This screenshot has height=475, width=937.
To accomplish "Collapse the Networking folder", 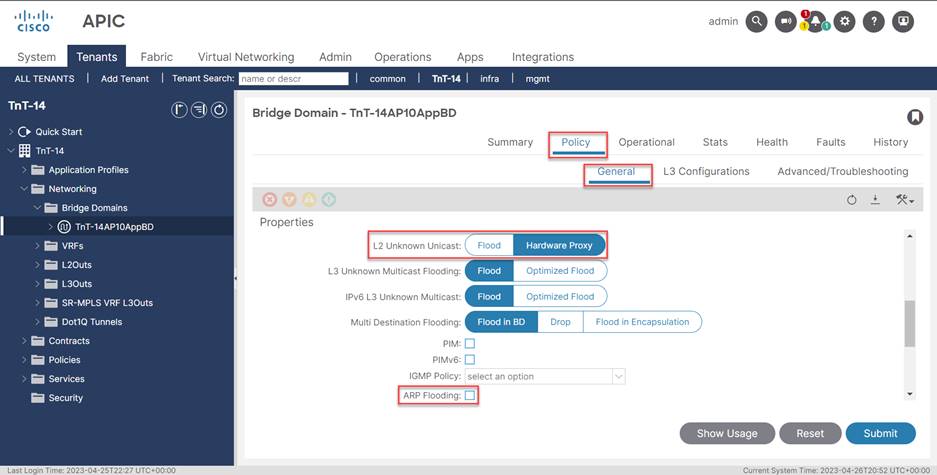I will (24, 189).
